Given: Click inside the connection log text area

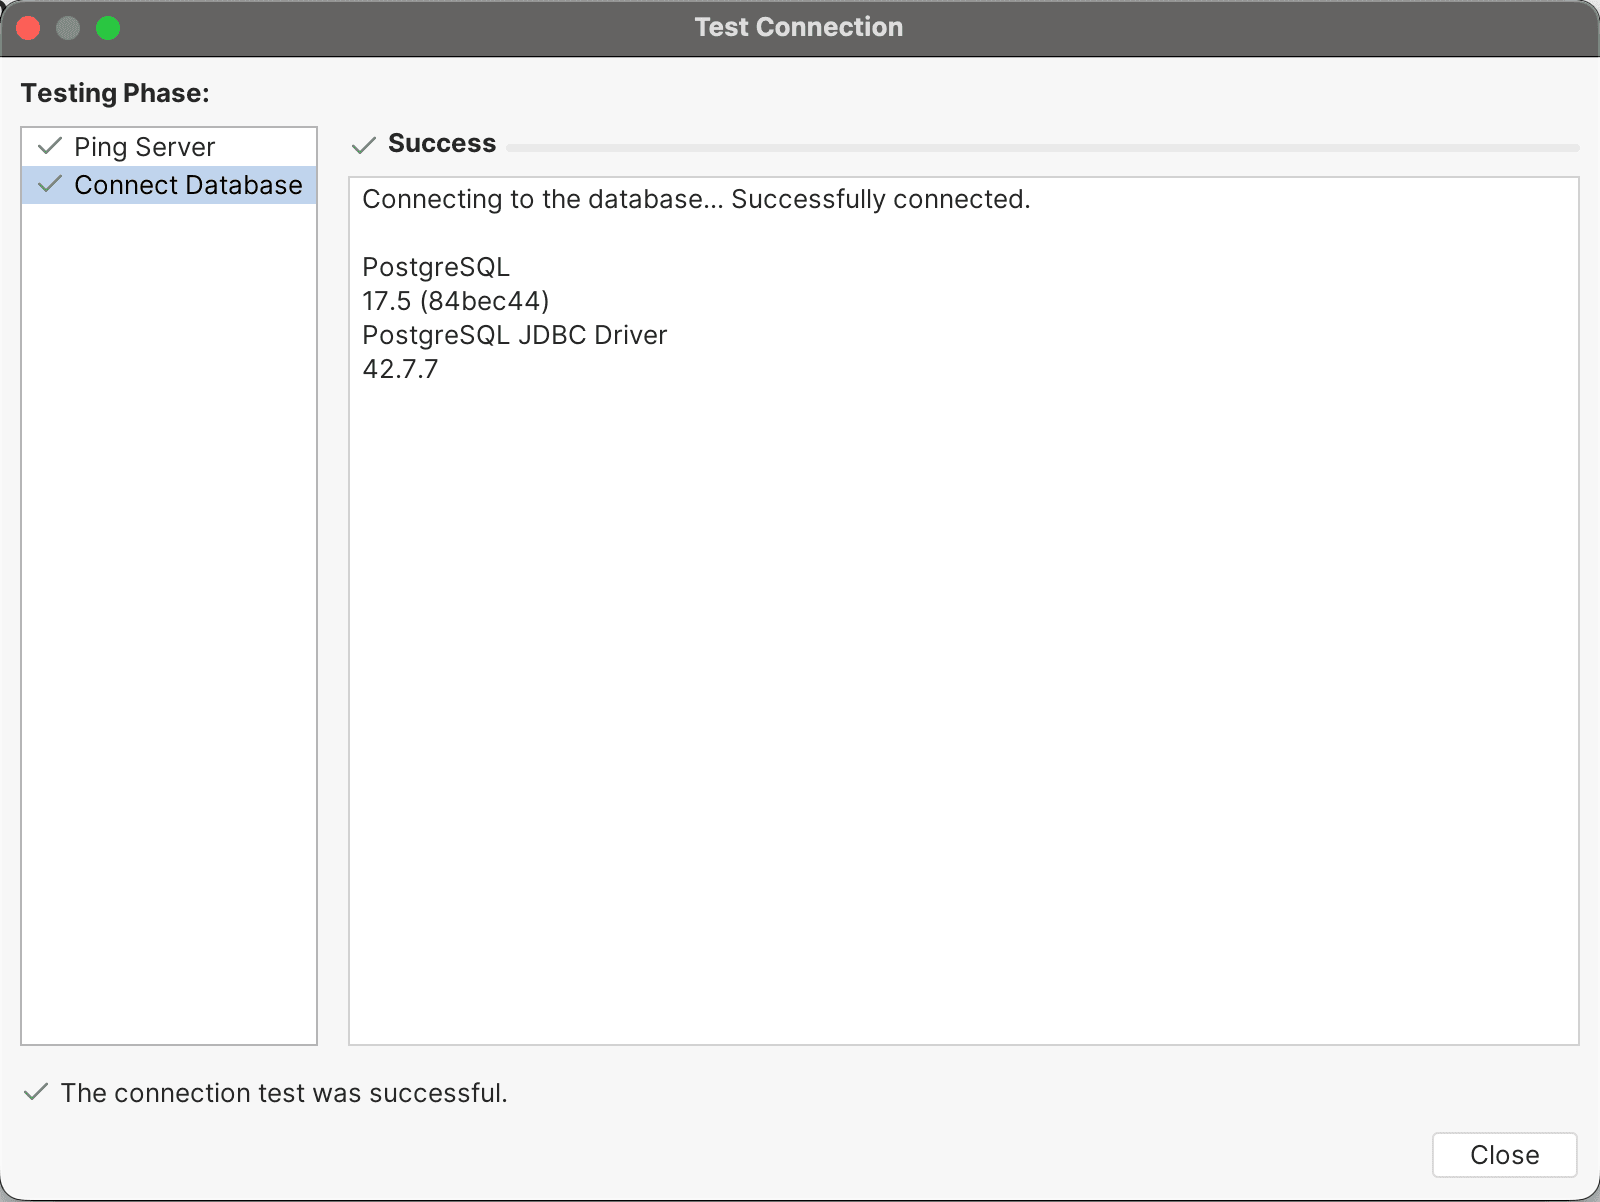Looking at the screenshot, I should tap(960, 600).
